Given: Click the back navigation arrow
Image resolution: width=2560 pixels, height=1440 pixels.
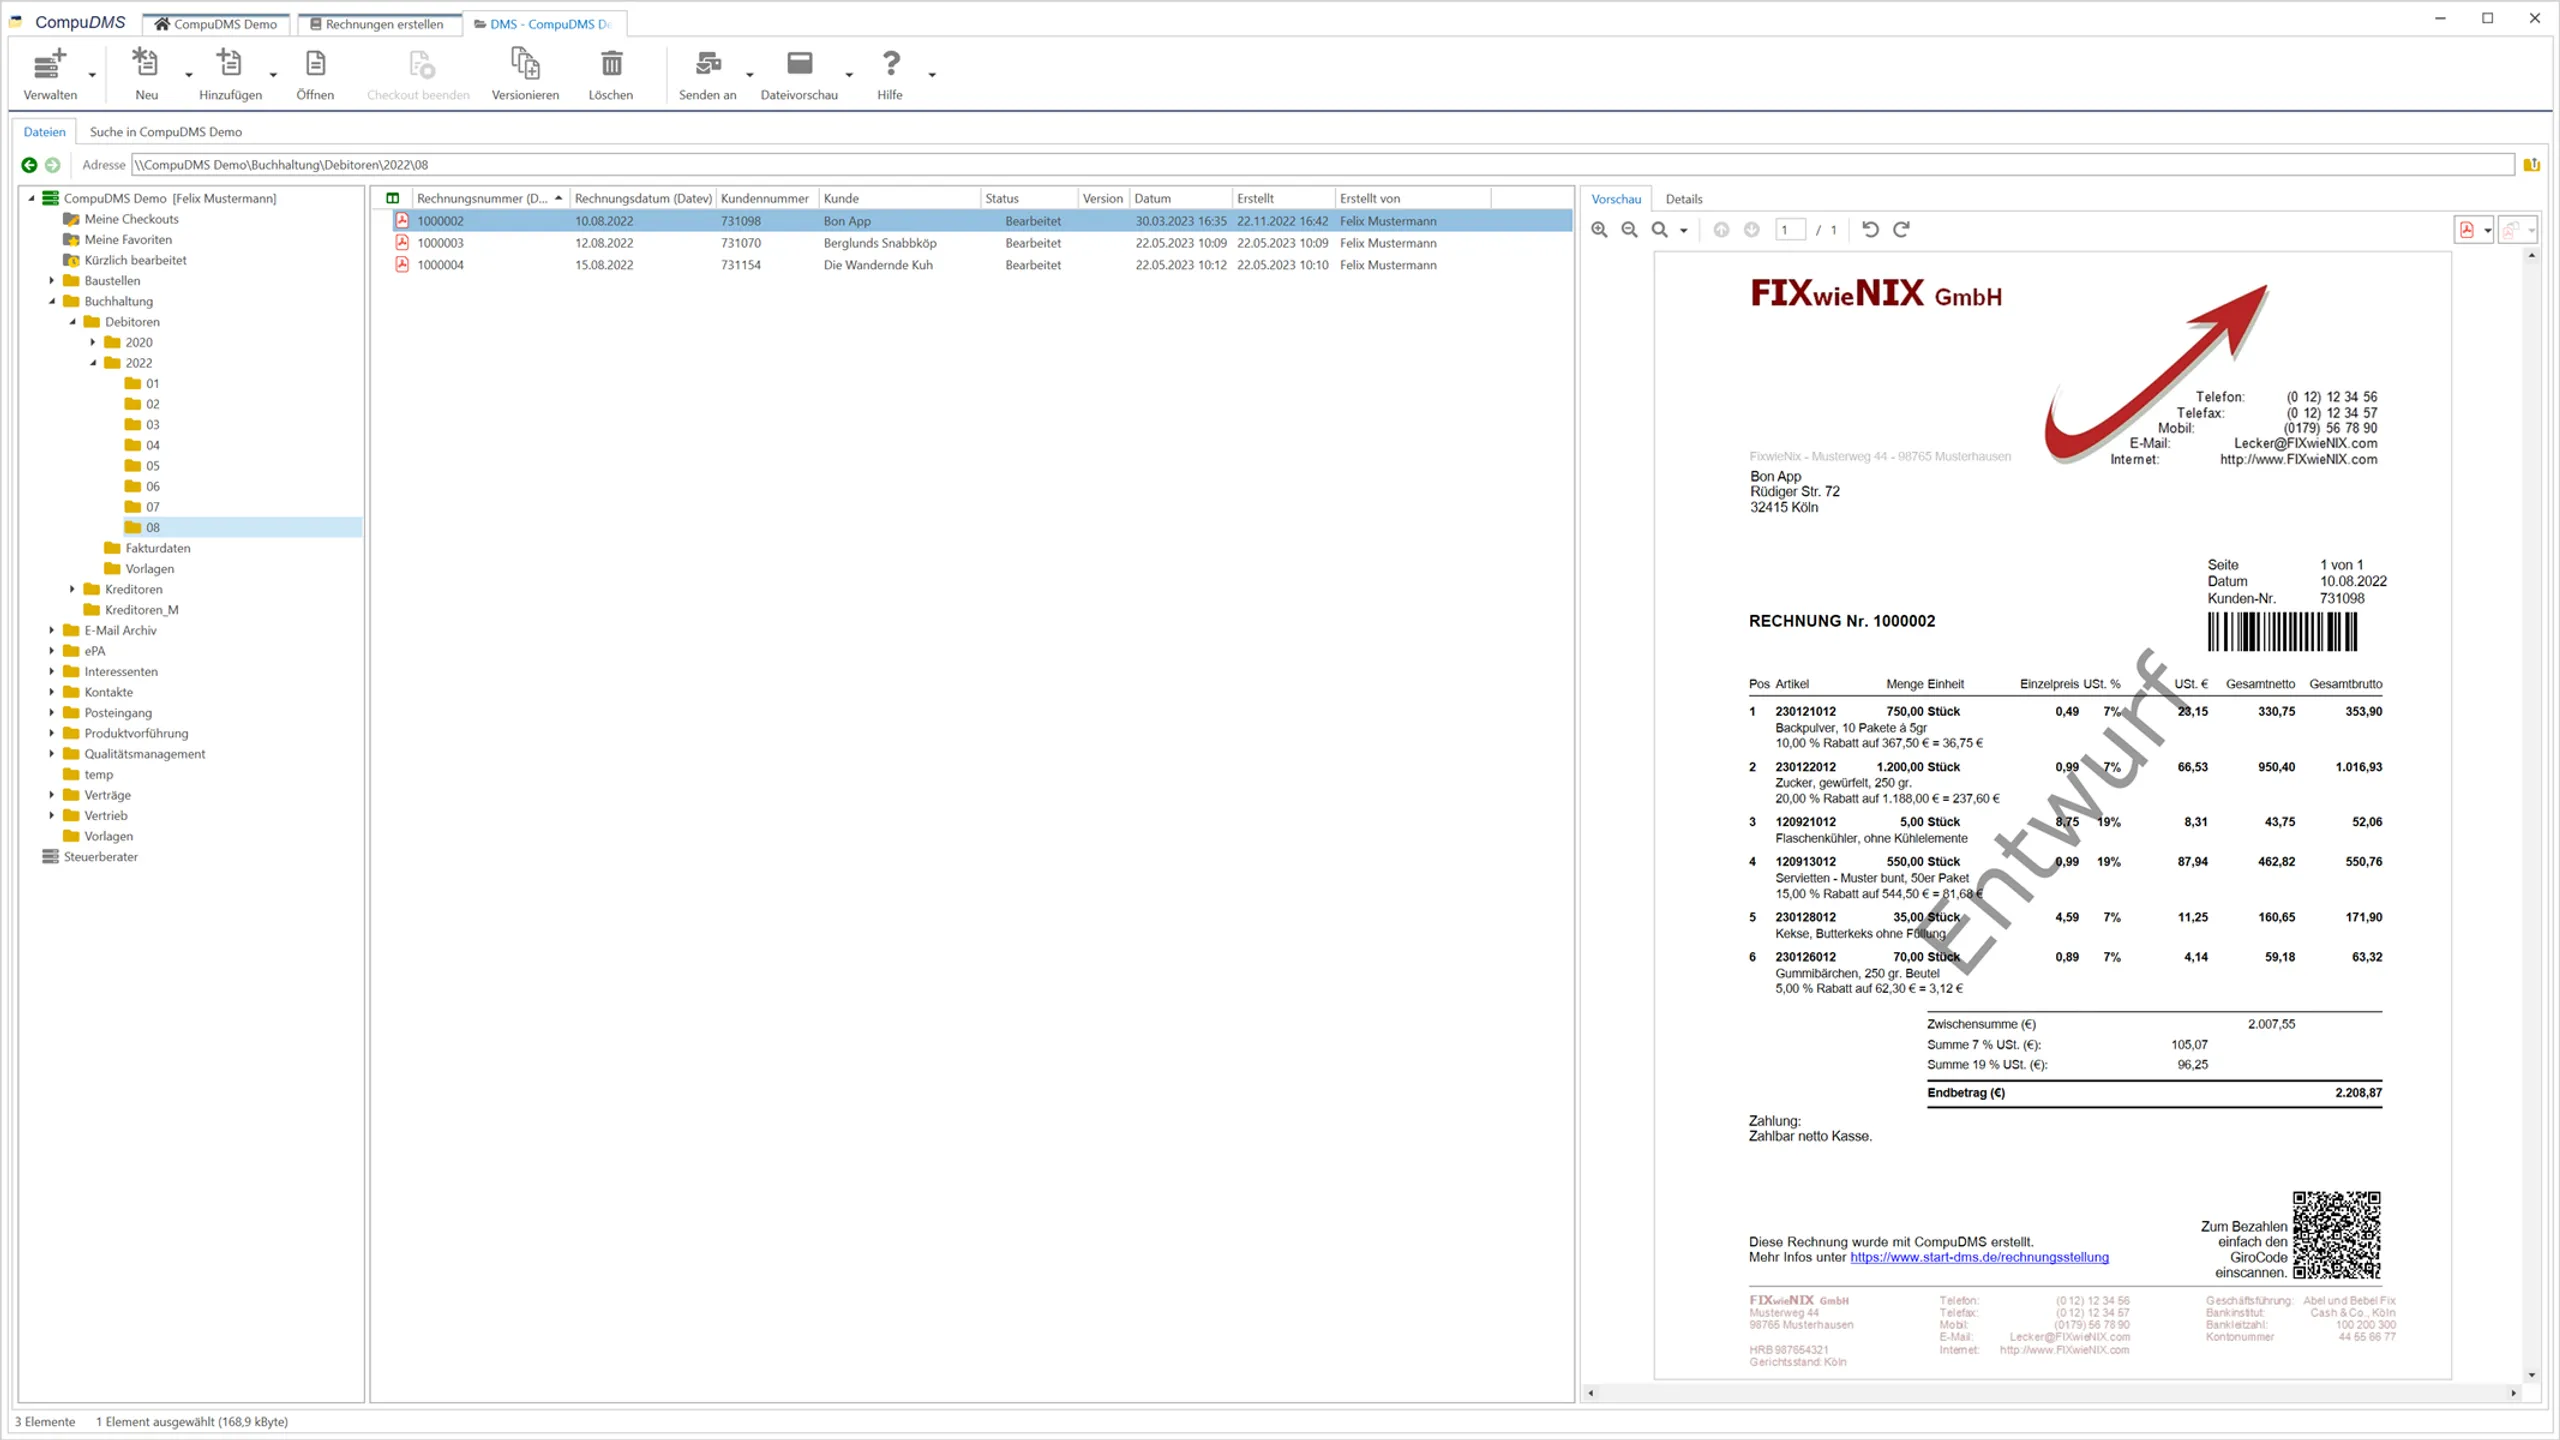Looking at the screenshot, I should coord(29,165).
